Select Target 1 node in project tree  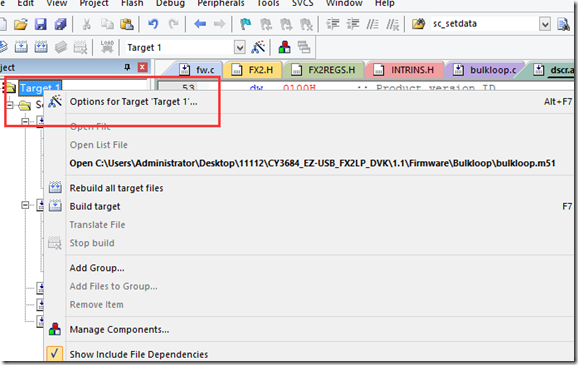(40, 88)
